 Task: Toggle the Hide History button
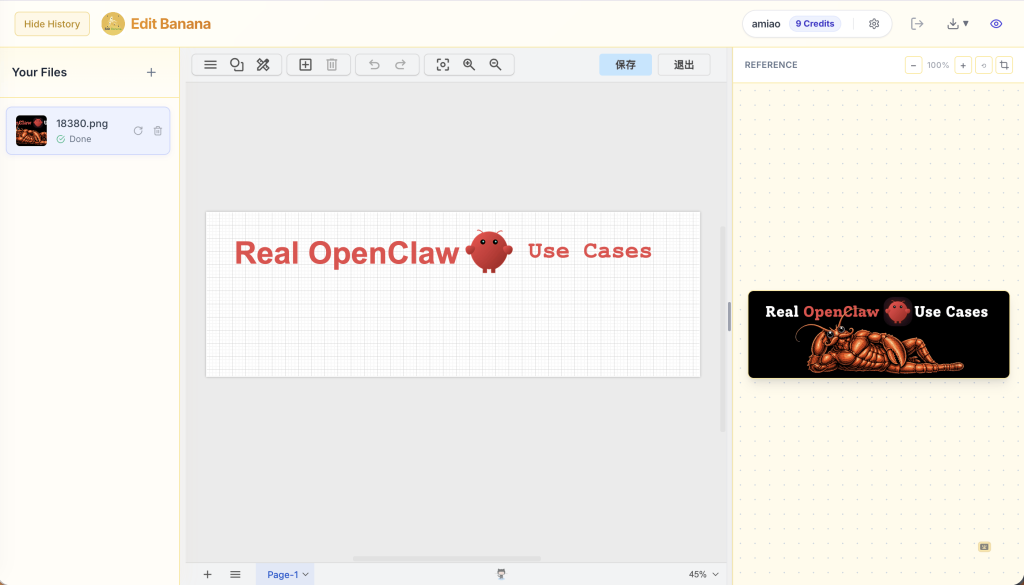tap(52, 24)
